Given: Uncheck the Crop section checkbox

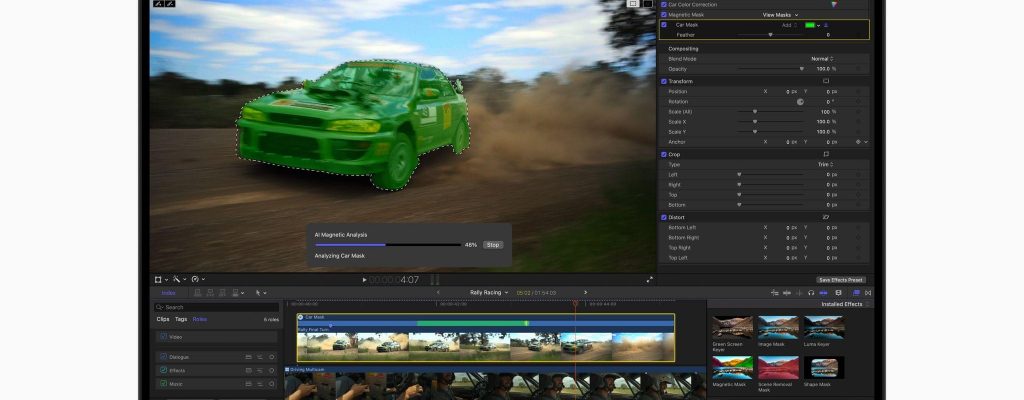Looking at the screenshot, I should click(x=663, y=154).
